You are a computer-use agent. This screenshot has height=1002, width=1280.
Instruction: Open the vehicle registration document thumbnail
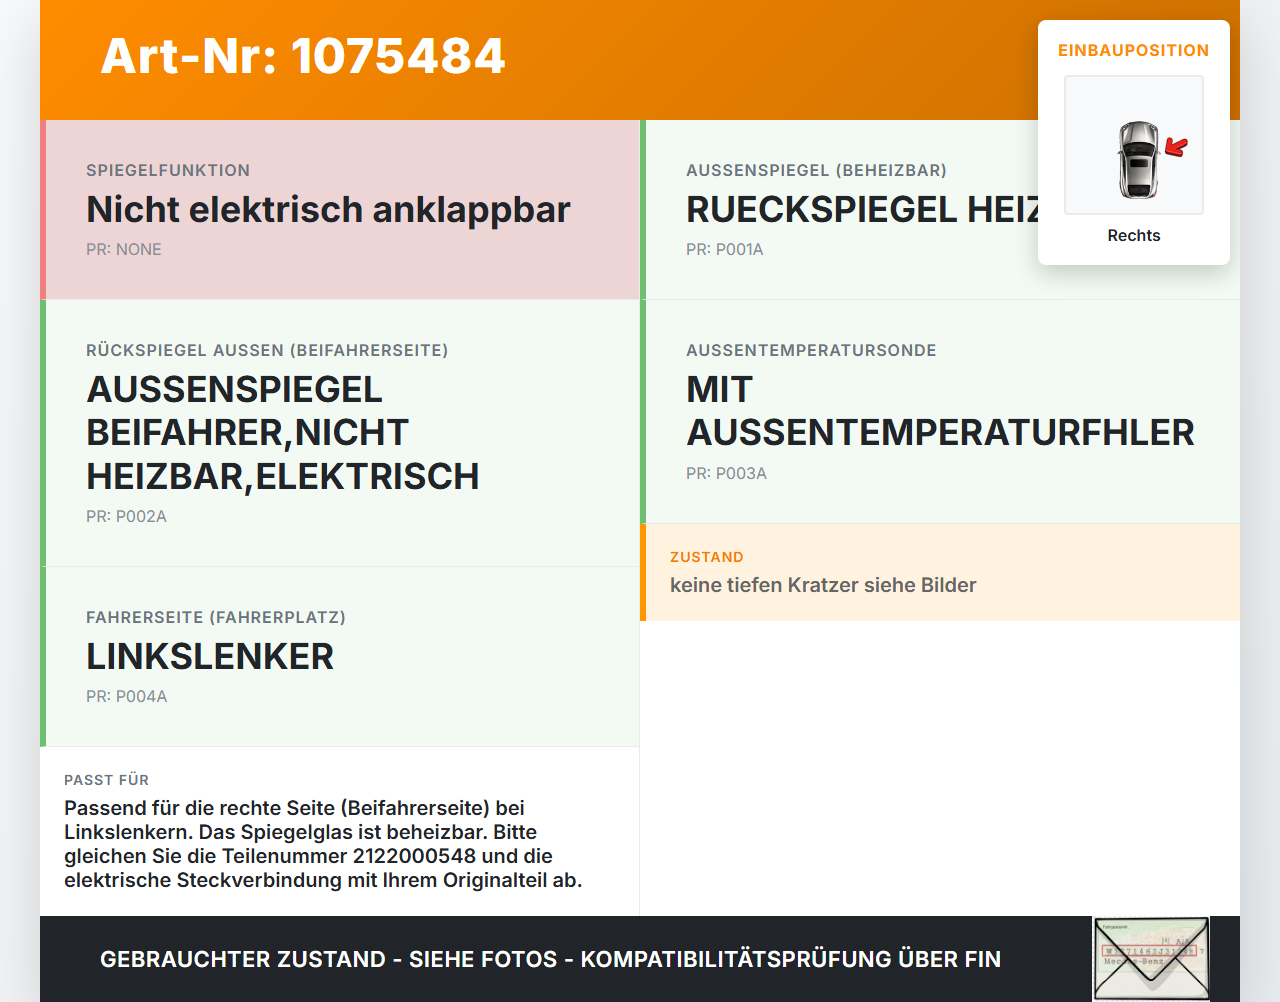click(1151, 958)
